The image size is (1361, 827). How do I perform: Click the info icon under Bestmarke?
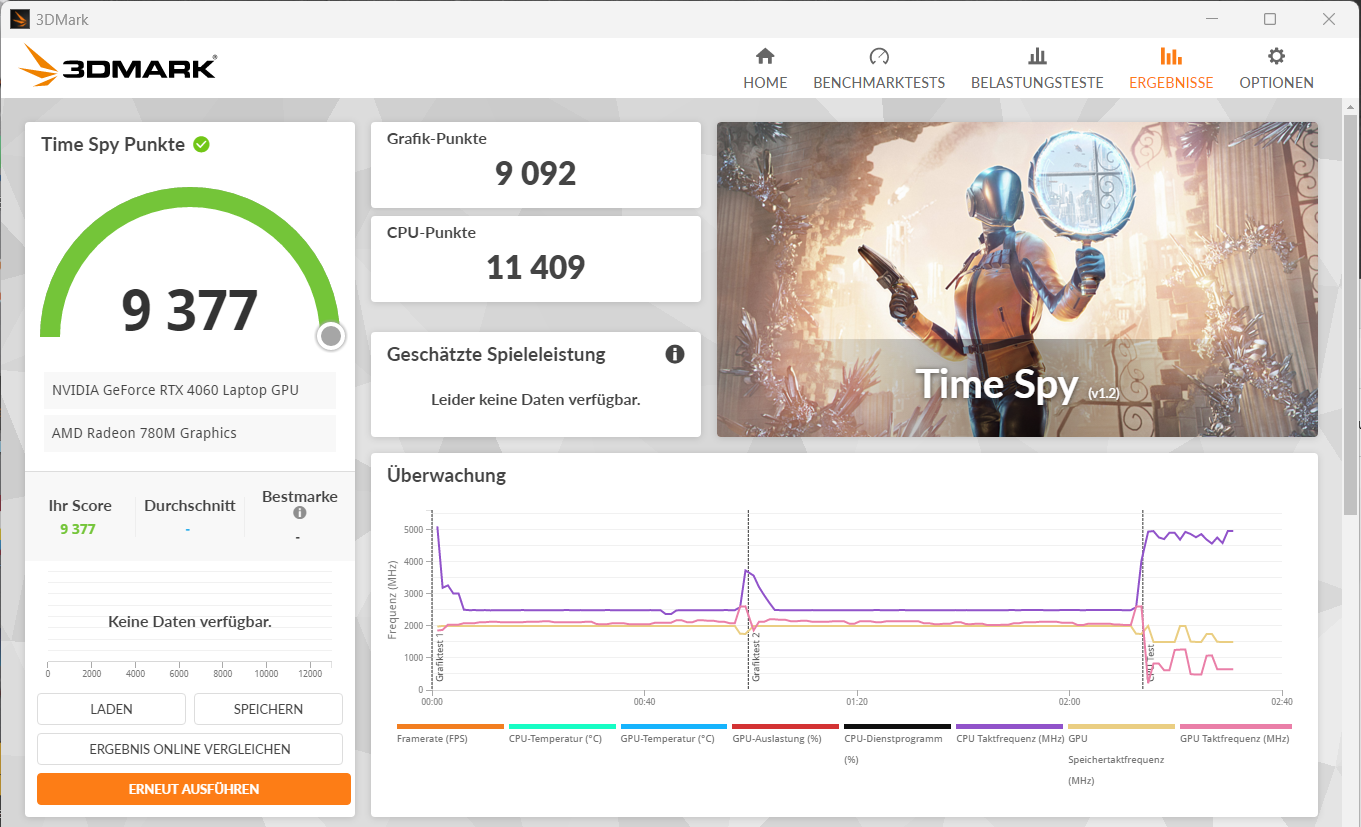pos(299,513)
